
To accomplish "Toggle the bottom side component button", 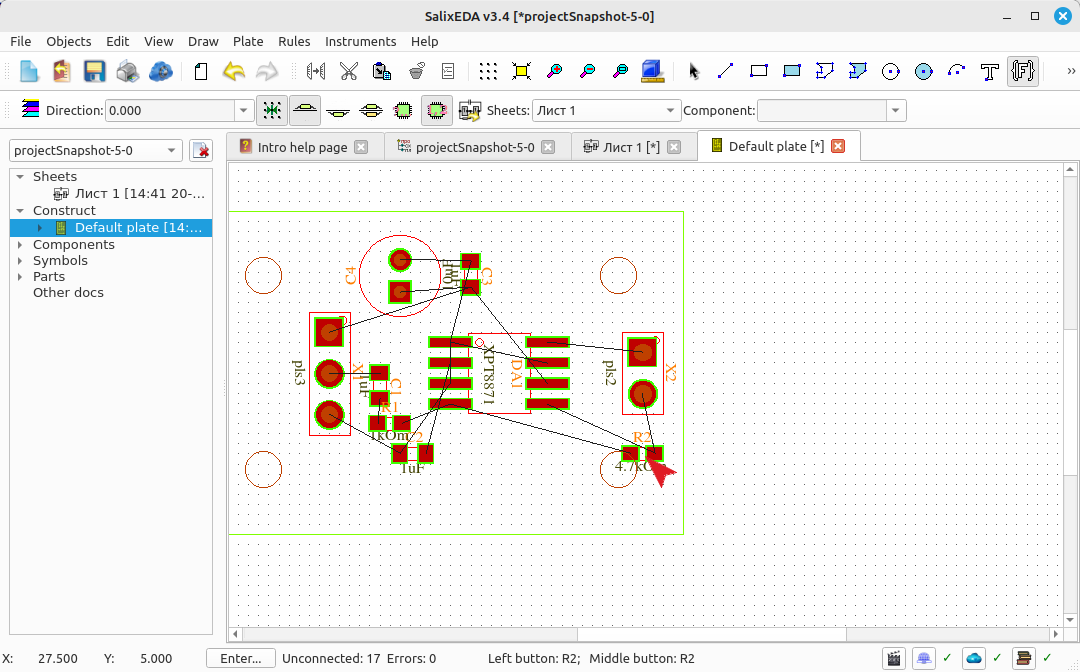I will coord(338,110).
